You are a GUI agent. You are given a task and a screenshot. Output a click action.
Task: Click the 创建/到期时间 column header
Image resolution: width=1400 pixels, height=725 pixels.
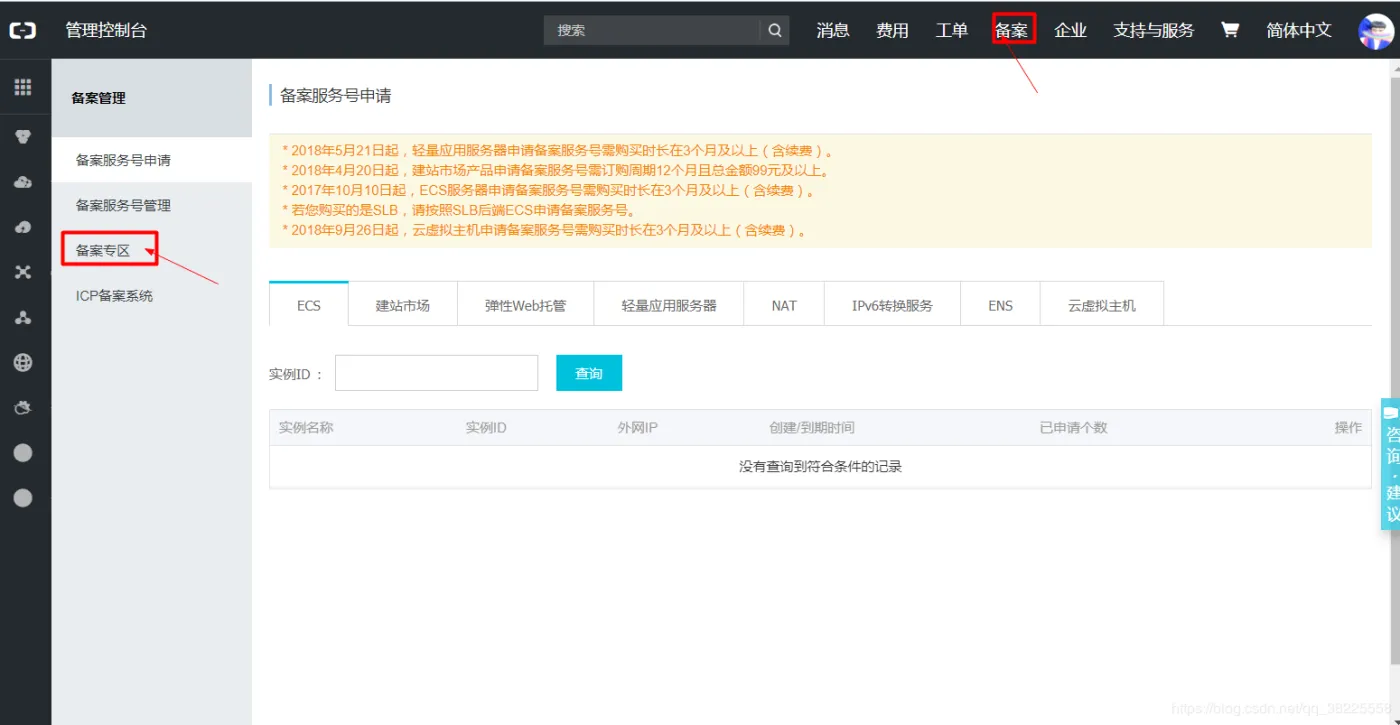coord(812,427)
